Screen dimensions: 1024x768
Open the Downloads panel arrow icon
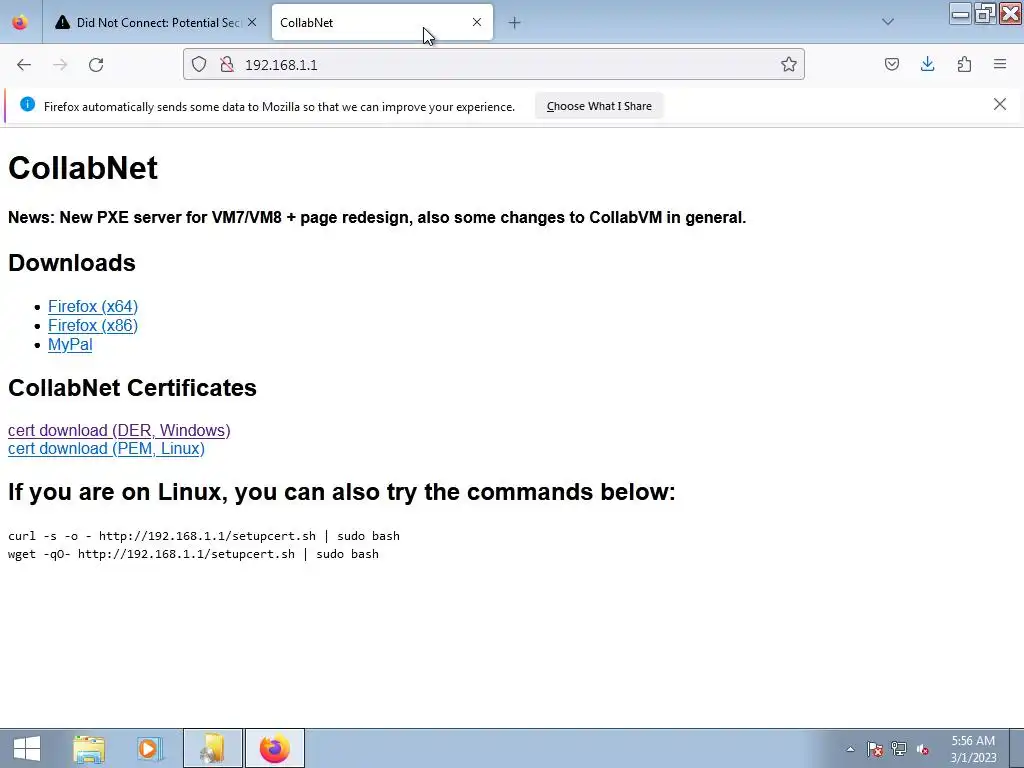coord(927,64)
